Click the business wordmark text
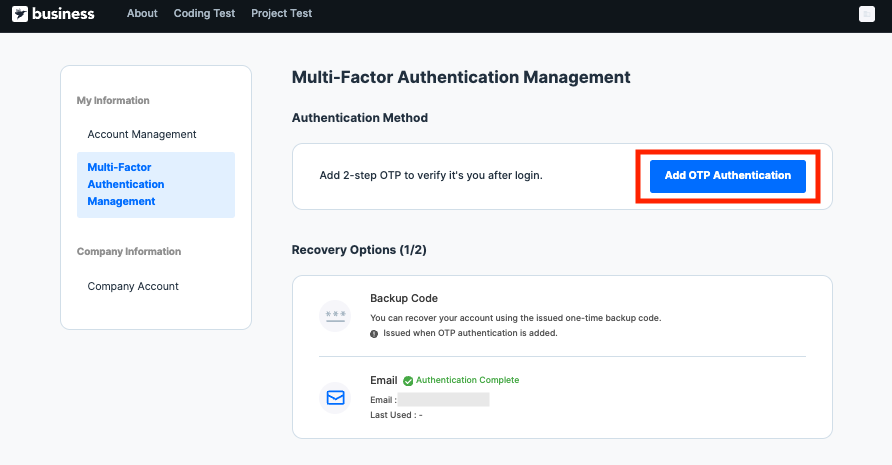The height and width of the screenshot is (465, 892). (x=63, y=14)
